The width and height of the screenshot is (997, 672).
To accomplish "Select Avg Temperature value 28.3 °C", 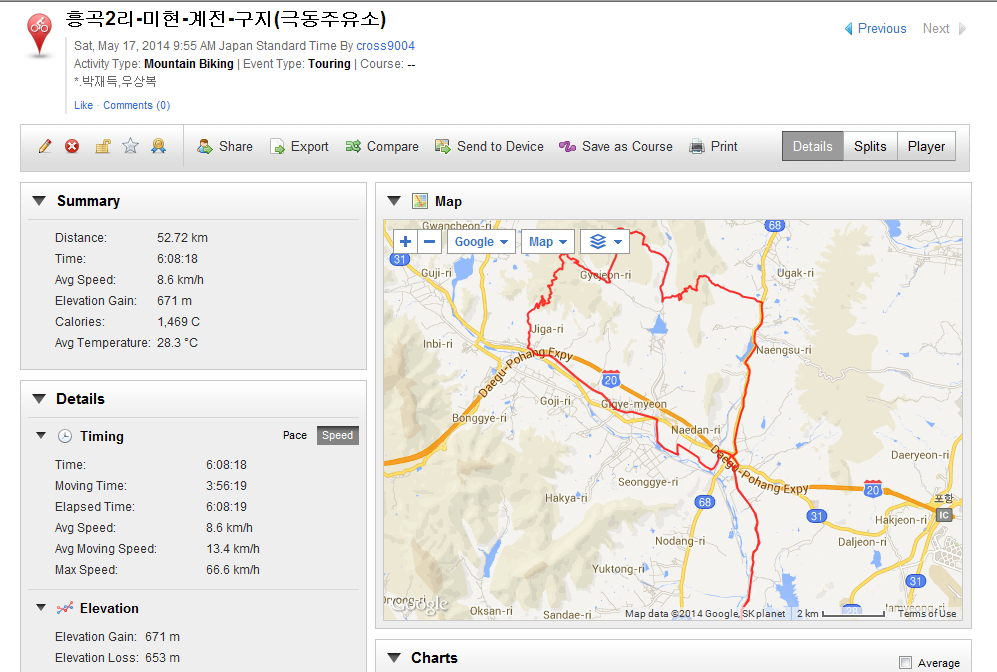I will 177,343.
